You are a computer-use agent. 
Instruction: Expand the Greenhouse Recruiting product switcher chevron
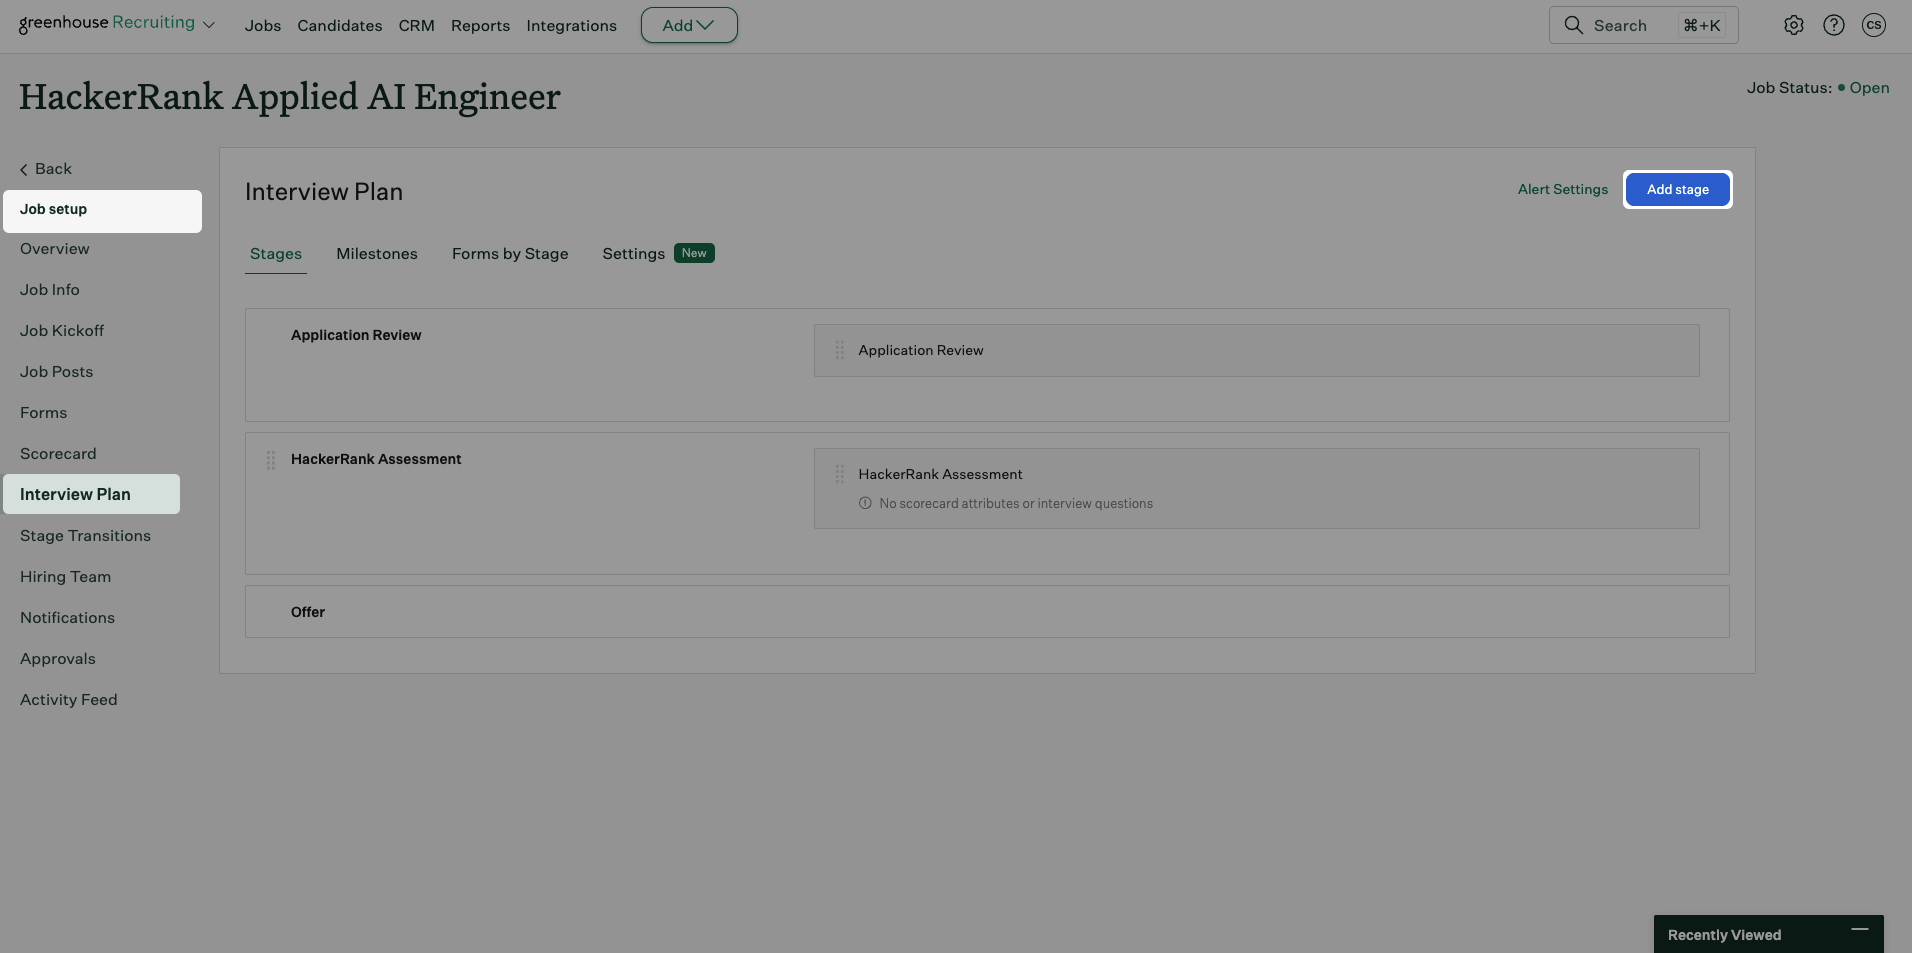click(x=209, y=25)
